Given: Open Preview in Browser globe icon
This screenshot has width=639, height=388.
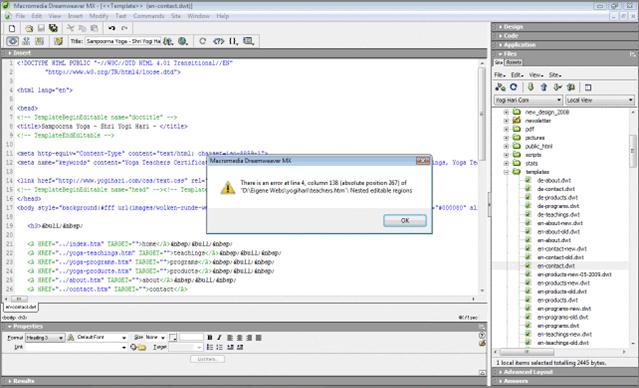Looking at the screenshot, I should 182,41.
